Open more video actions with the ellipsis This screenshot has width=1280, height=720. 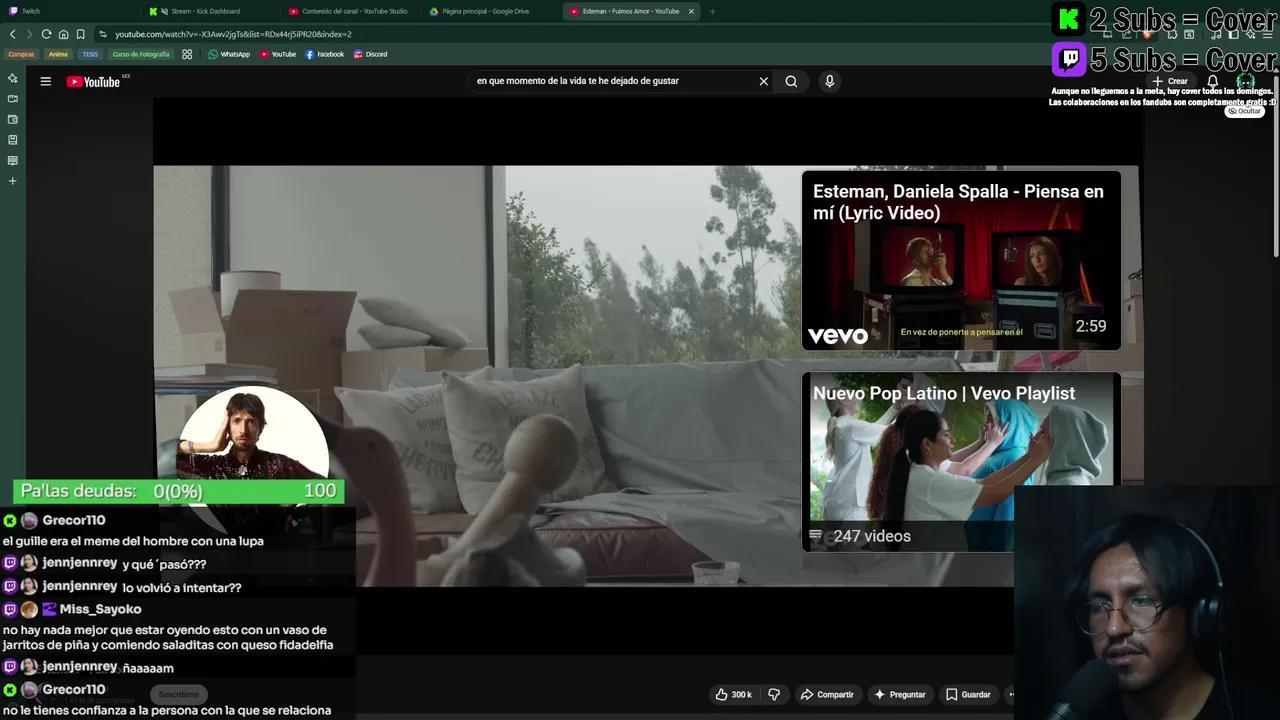[x=1013, y=694]
